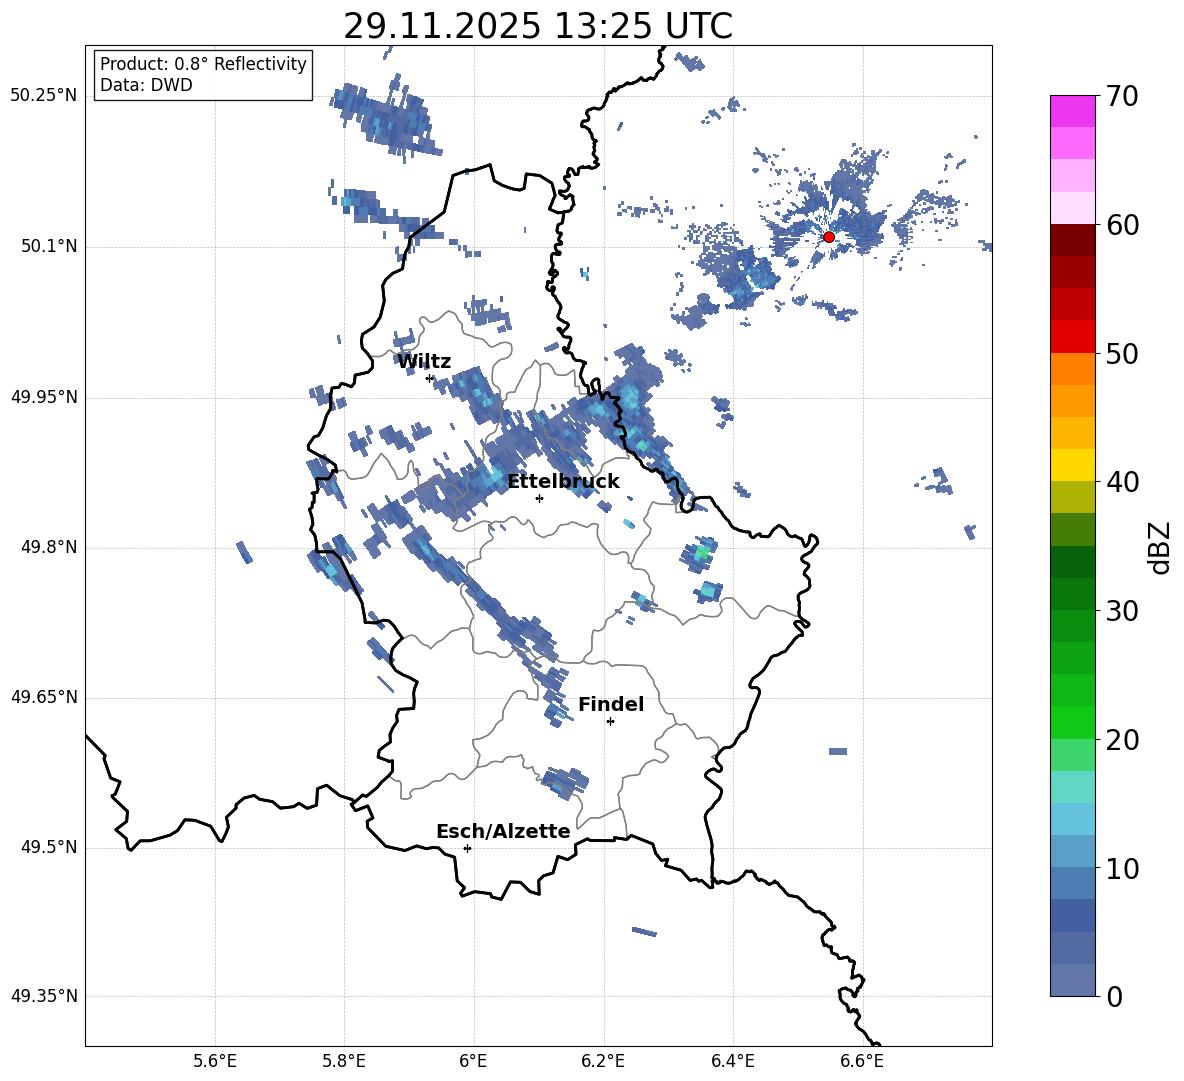Click the 30 value on the colorbar
This screenshot has height=1081, width=1184.
(1122, 611)
